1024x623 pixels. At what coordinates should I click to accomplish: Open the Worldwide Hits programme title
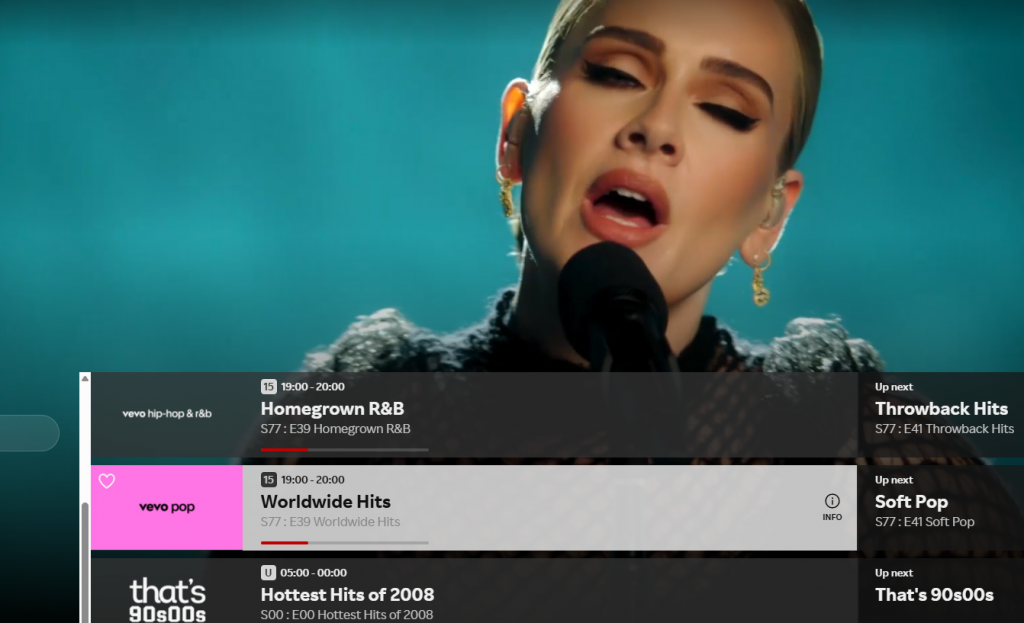326,502
